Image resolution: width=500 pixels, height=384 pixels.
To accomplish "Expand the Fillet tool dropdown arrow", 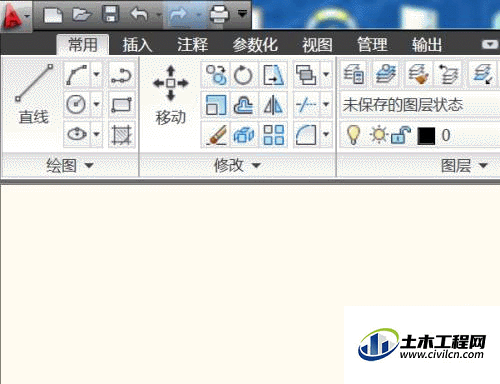I will tap(326, 134).
